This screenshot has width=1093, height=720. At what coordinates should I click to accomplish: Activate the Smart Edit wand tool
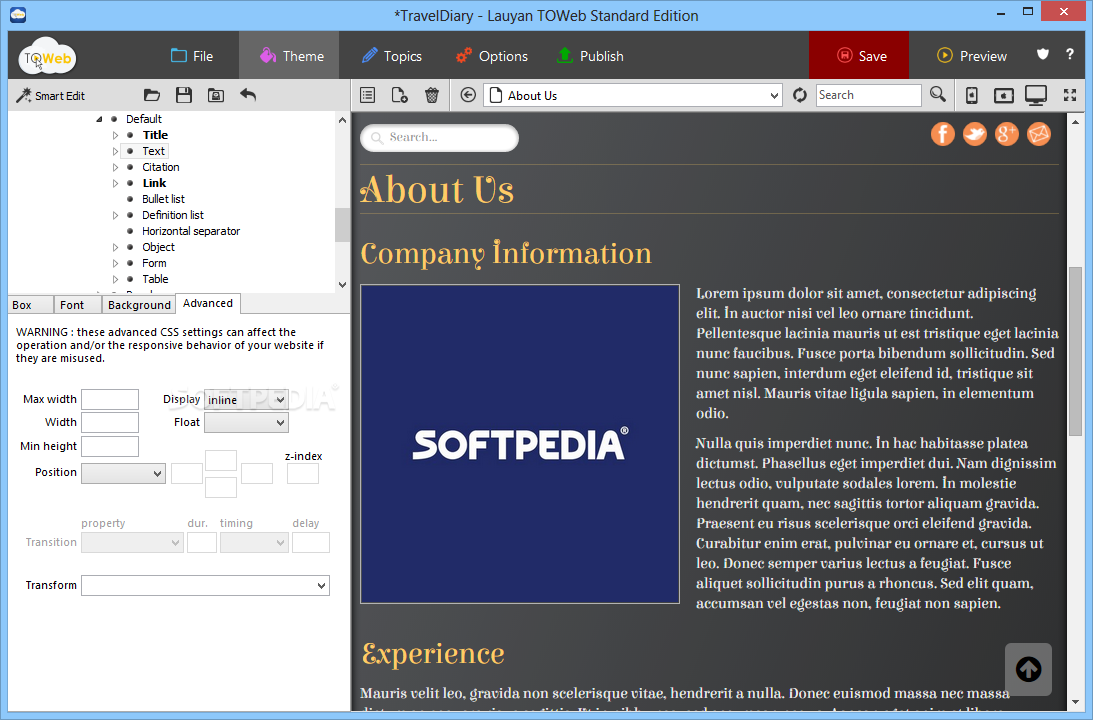point(50,95)
